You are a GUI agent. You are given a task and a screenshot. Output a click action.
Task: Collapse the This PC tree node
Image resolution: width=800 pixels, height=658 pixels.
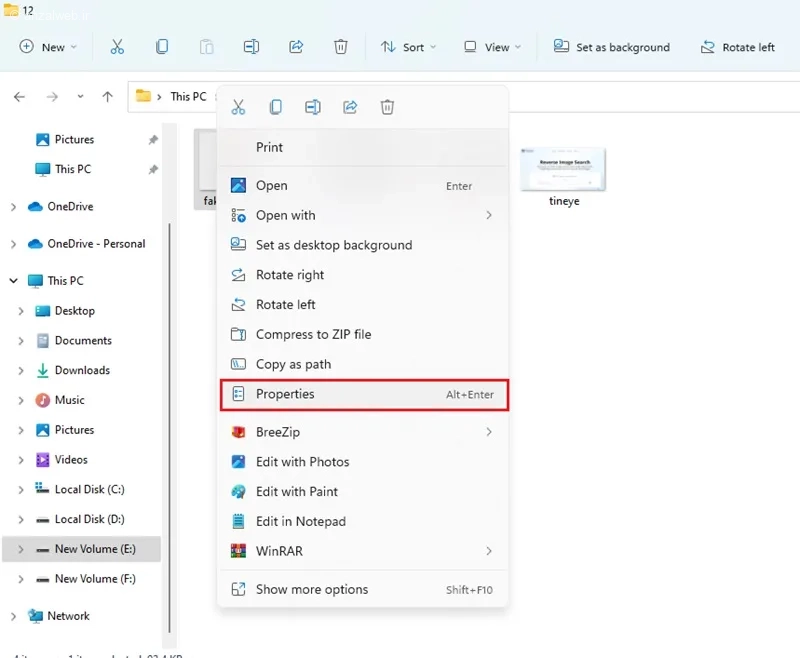14,281
